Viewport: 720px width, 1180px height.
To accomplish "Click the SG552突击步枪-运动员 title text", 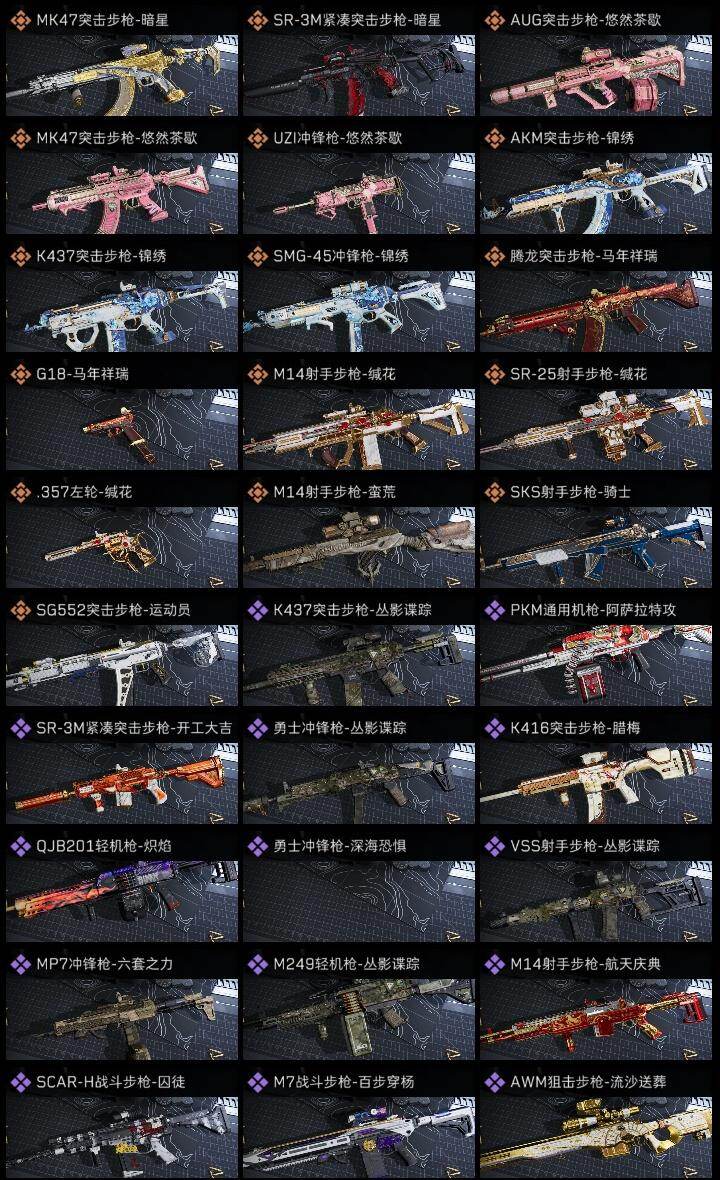I will click(113, 610).
